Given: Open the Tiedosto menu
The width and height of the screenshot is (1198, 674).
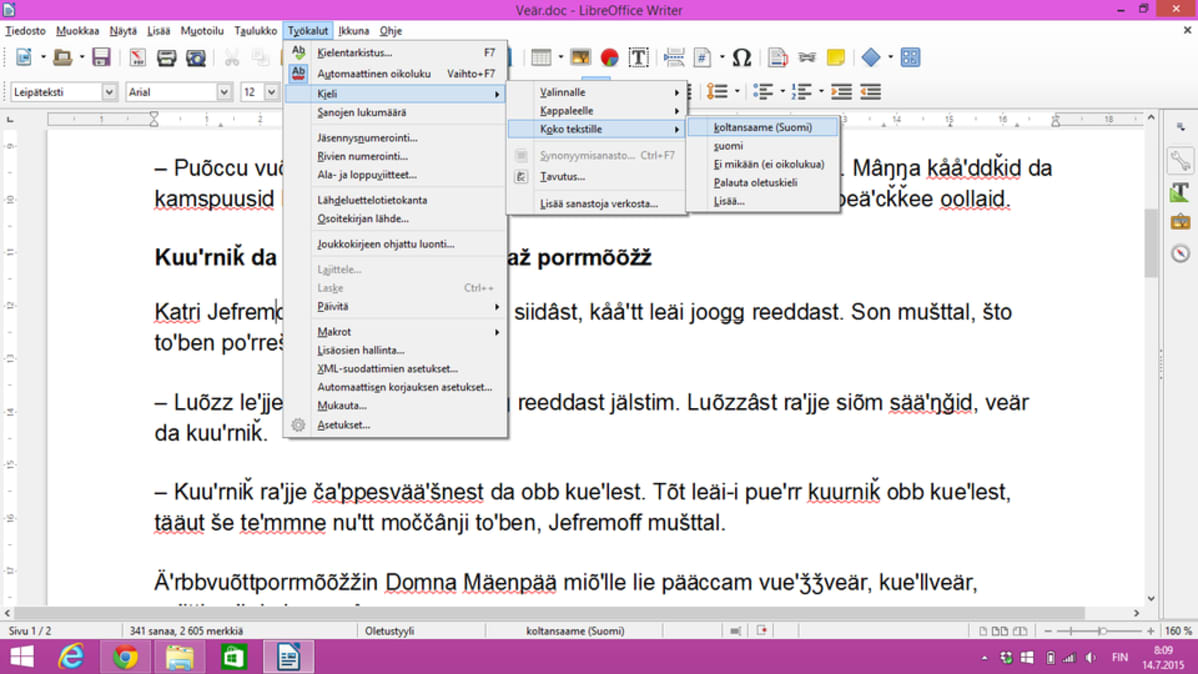Looking at the screenshot, I should (x=25, y=31).
